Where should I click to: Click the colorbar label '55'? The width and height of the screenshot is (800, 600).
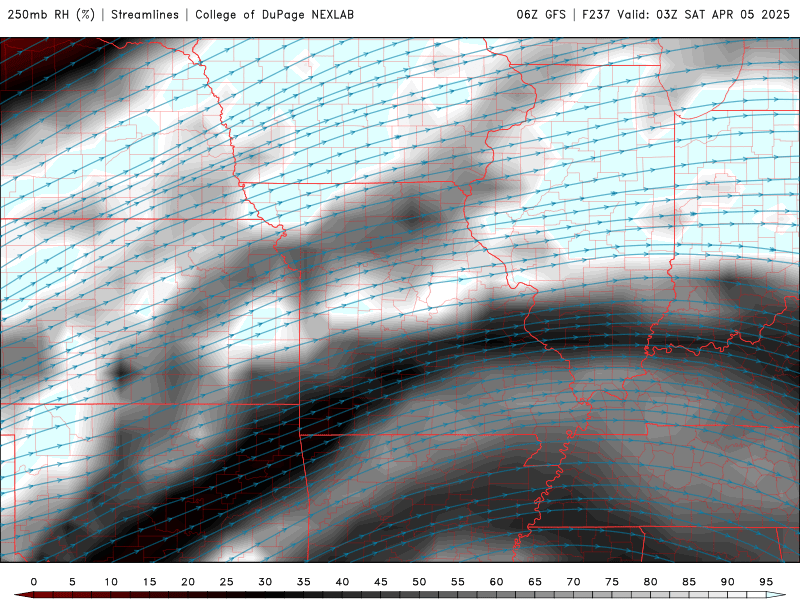(458, 582)
